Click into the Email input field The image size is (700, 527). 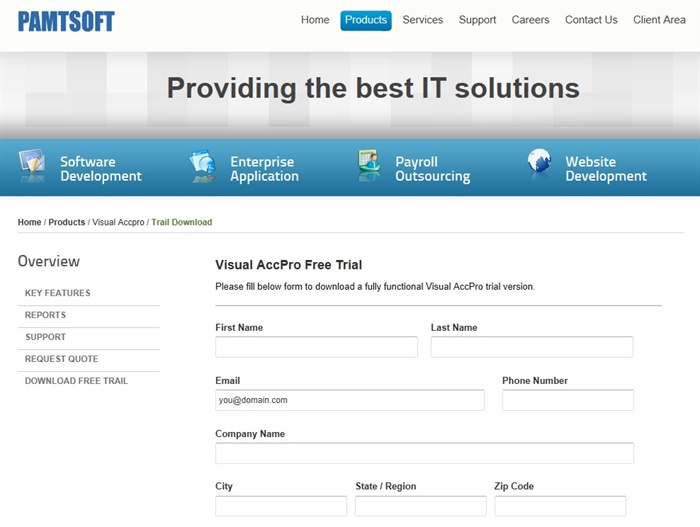[349, 400]
